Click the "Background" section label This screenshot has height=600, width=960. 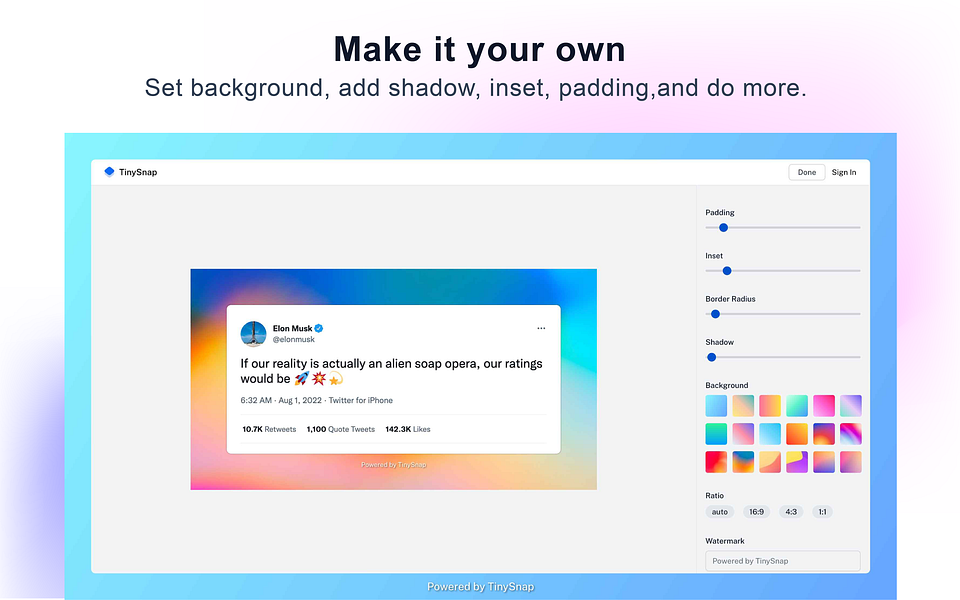[x=727, y=385]
